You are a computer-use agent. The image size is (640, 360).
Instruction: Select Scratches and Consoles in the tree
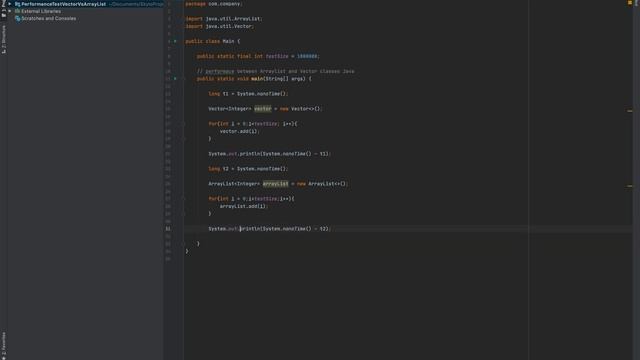coord(48,18)
